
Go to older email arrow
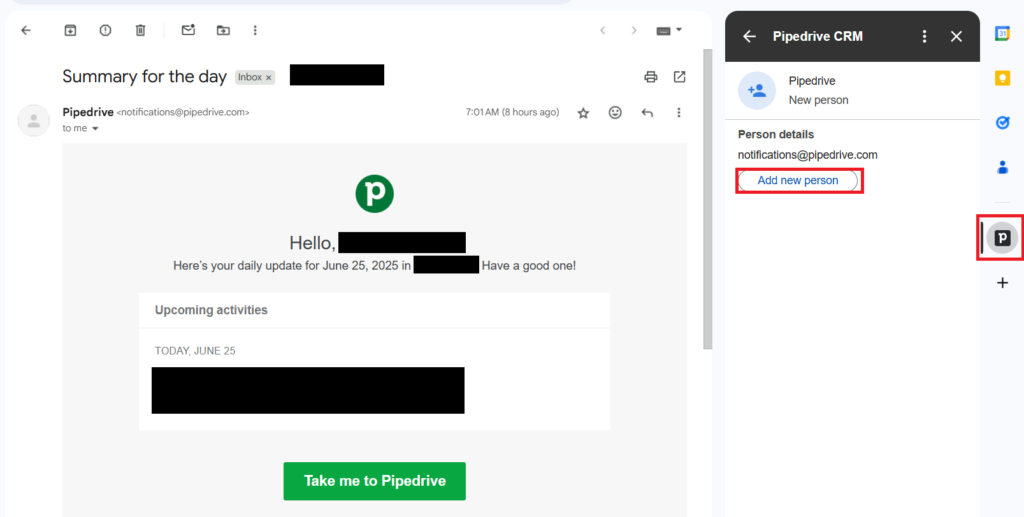pos(633,30)
